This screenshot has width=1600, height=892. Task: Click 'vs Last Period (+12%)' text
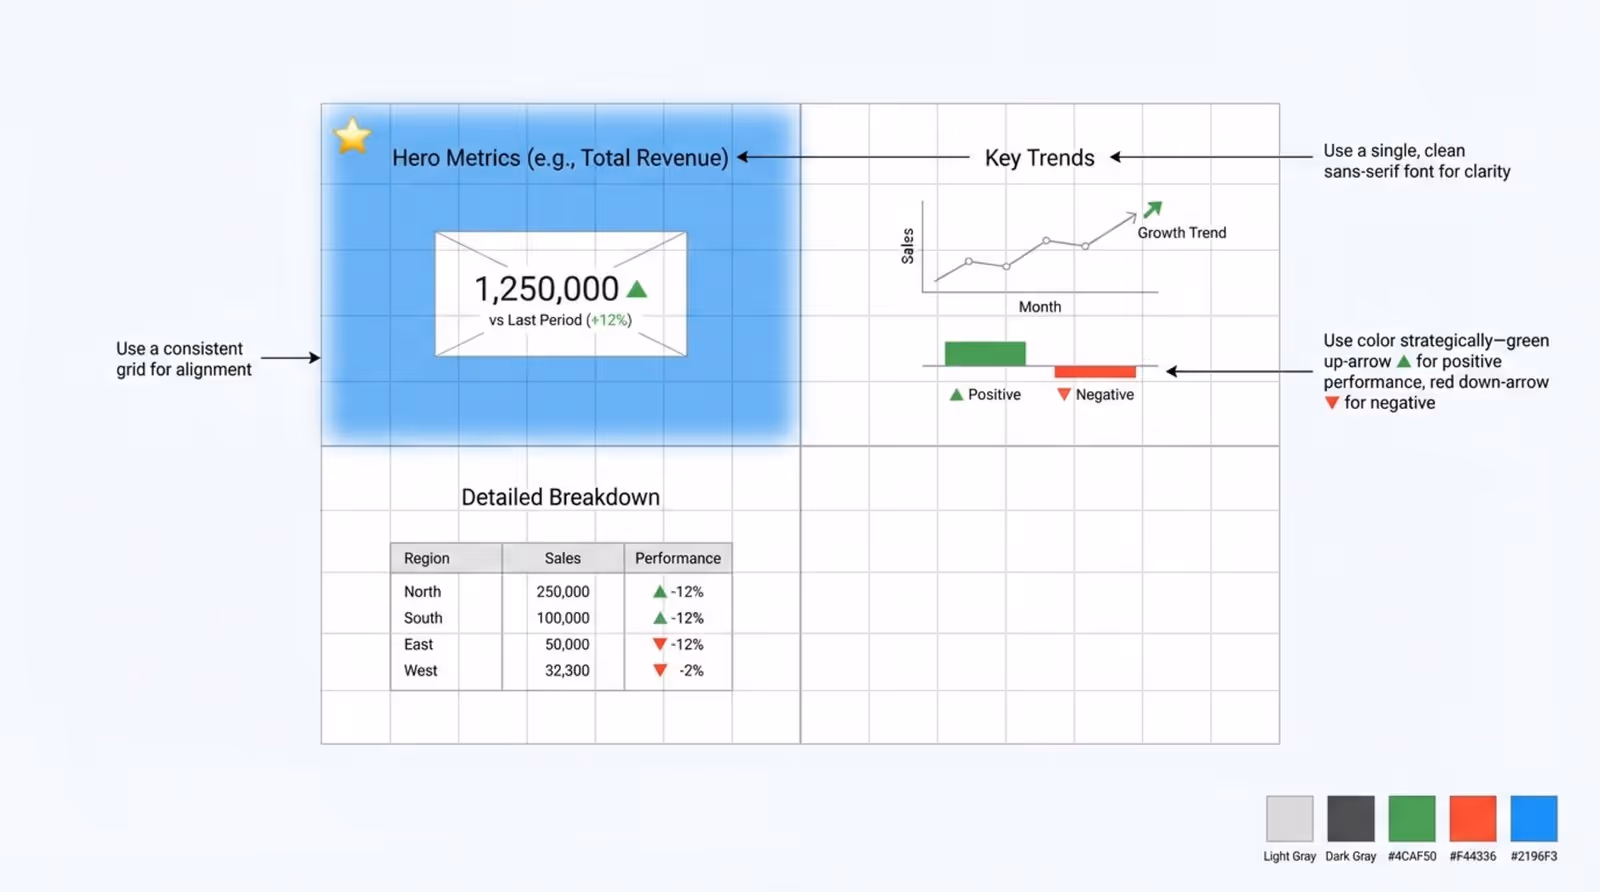pyautogui.click(x=560, y=320)
